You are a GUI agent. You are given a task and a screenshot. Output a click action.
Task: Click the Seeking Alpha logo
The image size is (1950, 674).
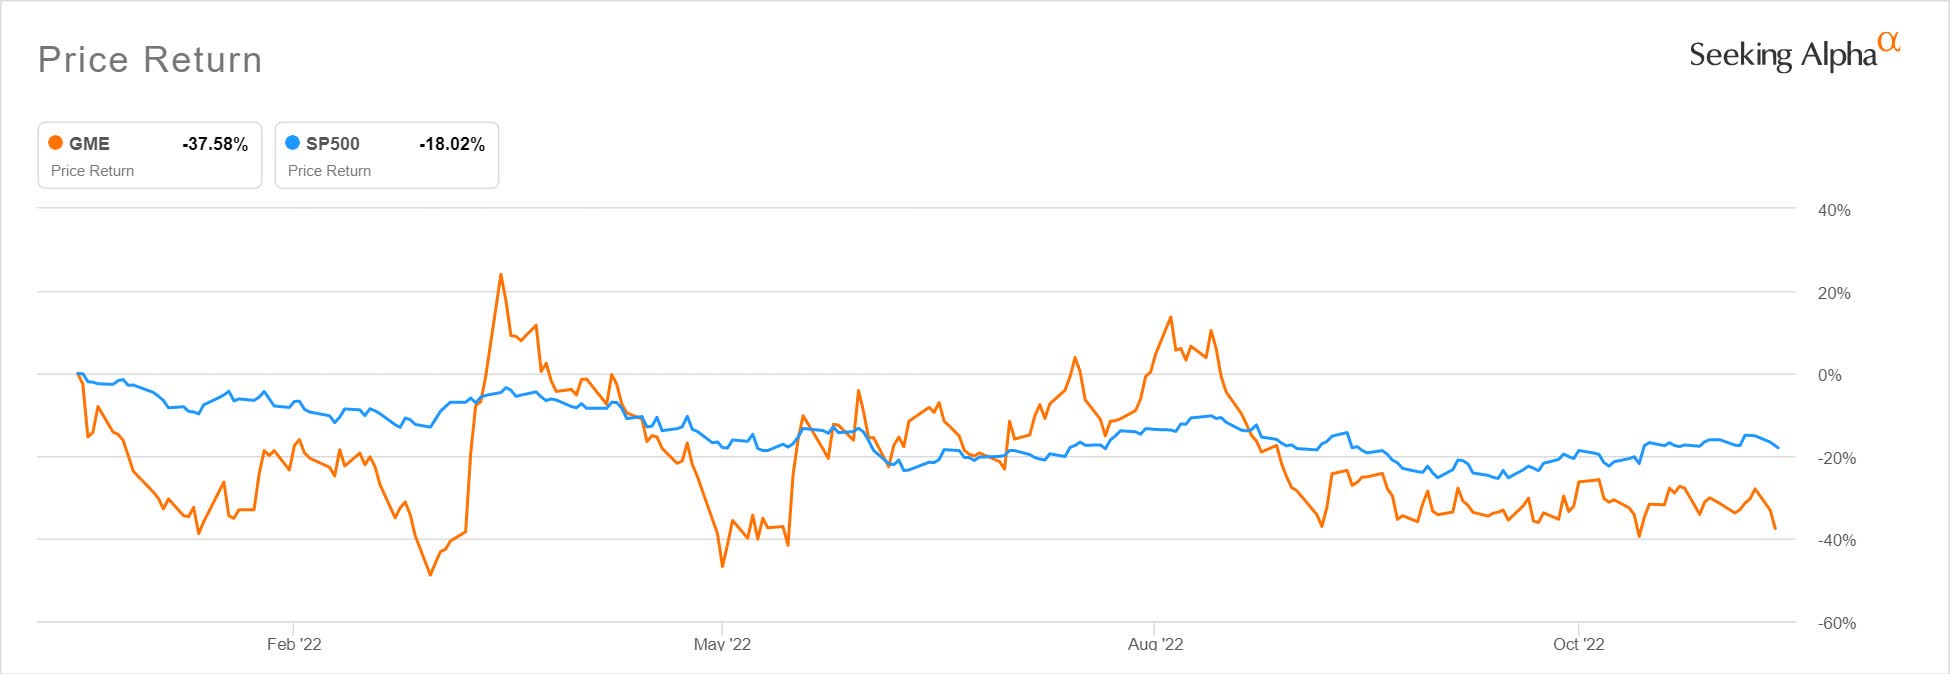coord(1782,55)
